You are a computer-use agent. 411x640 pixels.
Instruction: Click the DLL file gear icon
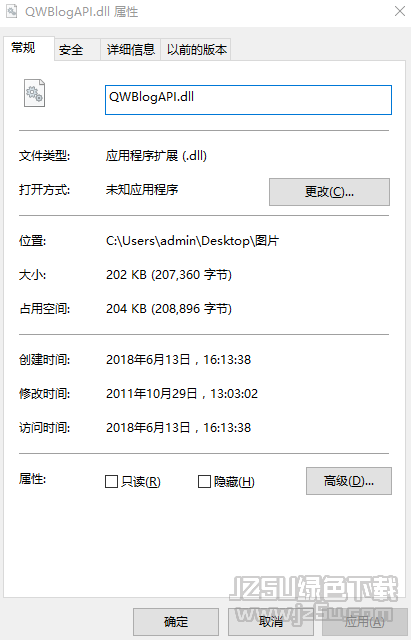click(x=34, y=93)
